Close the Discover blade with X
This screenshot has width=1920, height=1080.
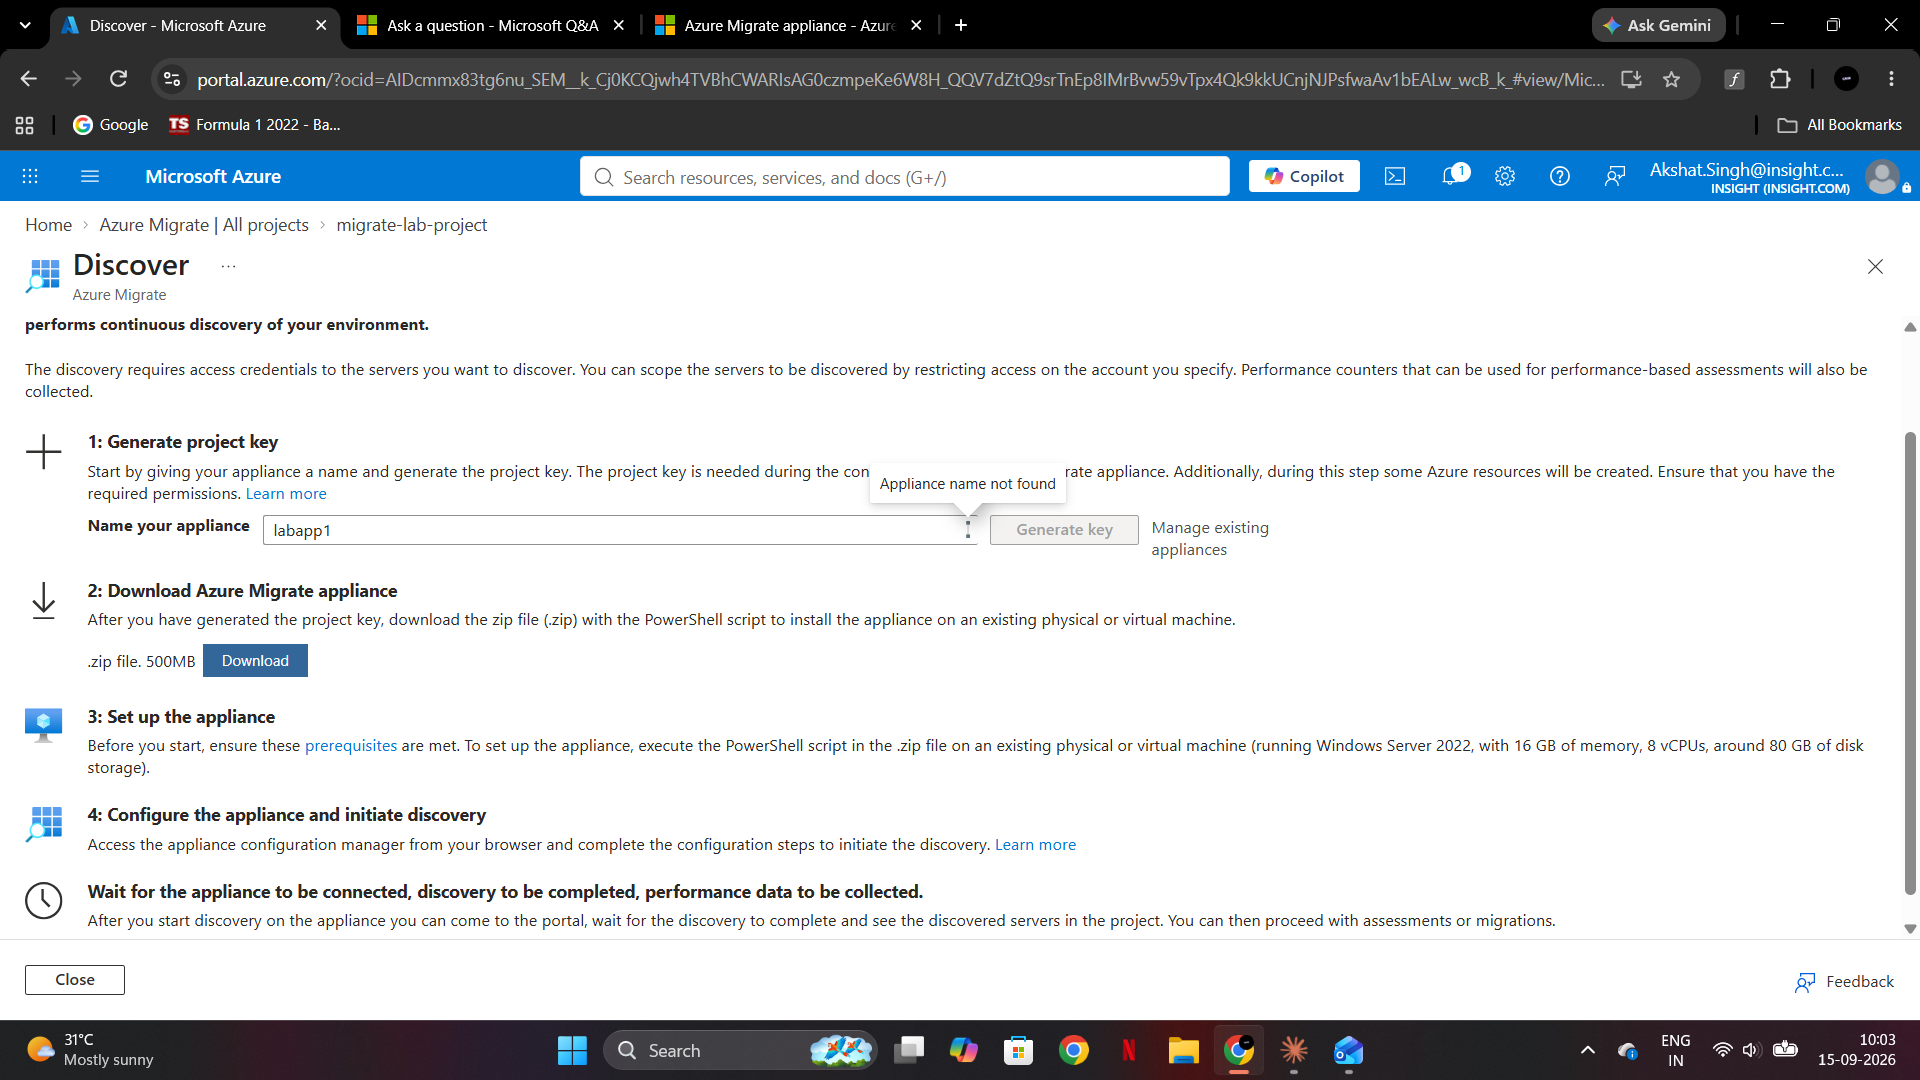pyautogui.click(x=1875, y=266)
